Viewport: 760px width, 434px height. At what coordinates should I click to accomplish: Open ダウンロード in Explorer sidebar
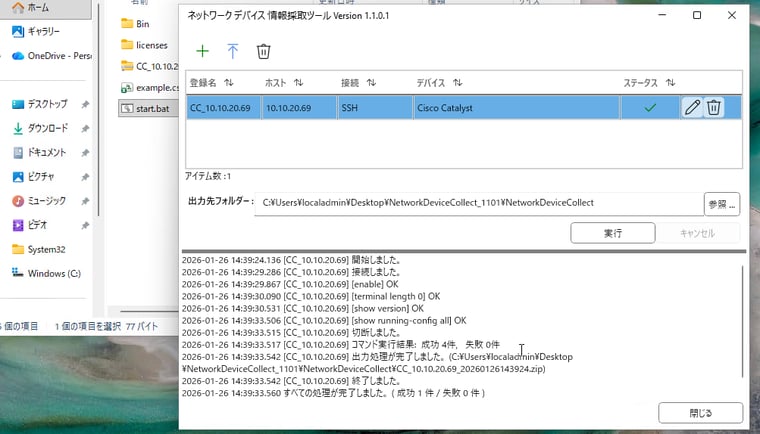(x=40, y=128)
